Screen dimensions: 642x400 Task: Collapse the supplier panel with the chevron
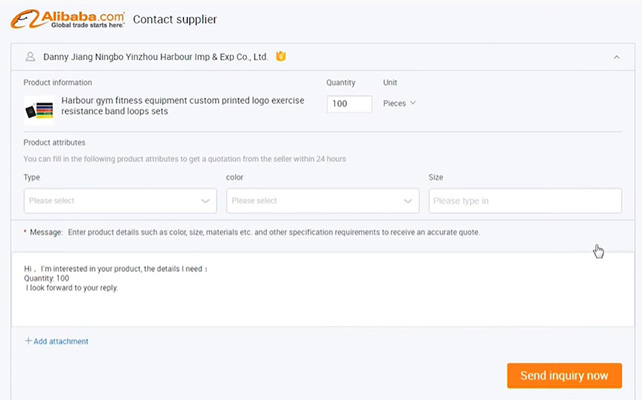pos(616,58)
